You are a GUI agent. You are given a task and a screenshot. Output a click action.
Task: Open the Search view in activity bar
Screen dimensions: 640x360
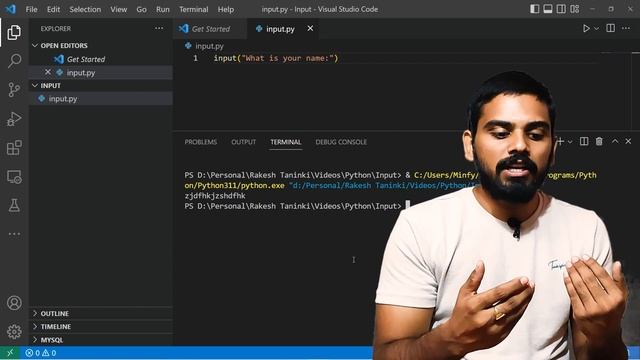14,61
